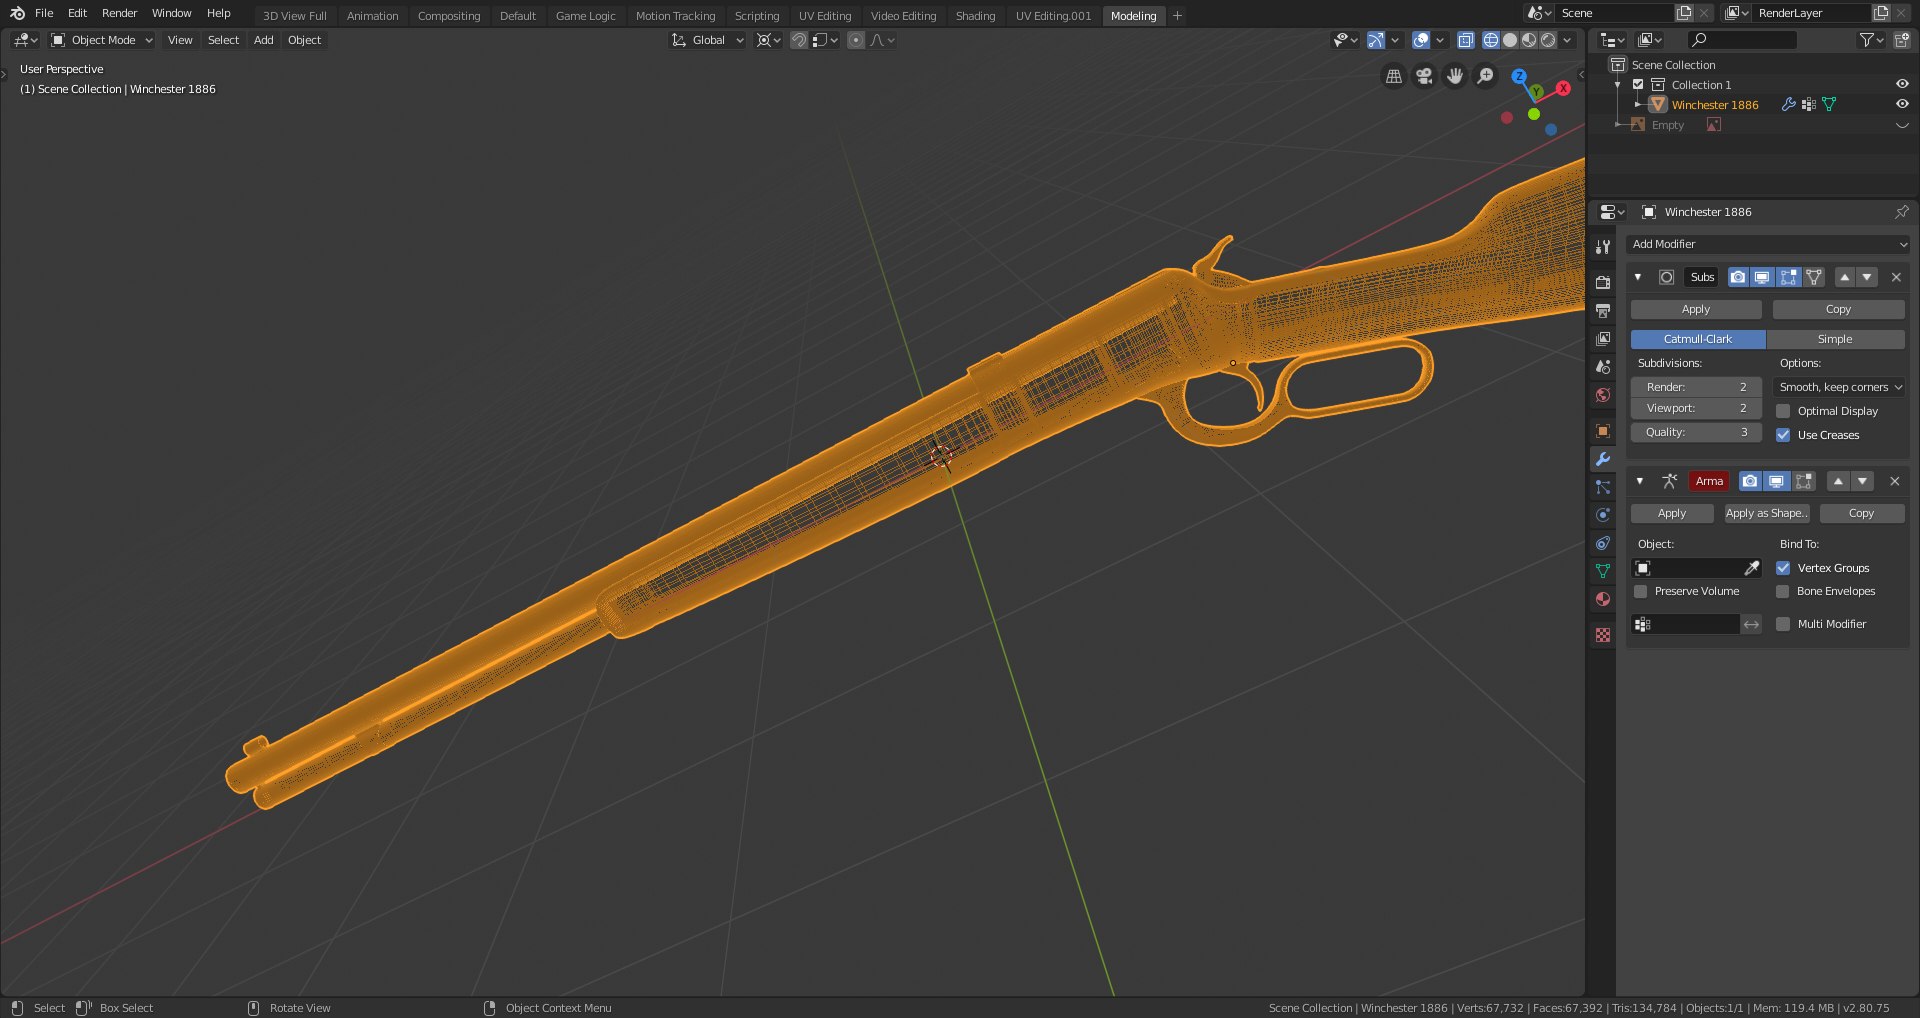This screenshot has width=1920, height=1018.
Task: Open the Material properties tab
Action: point(1603,599)
